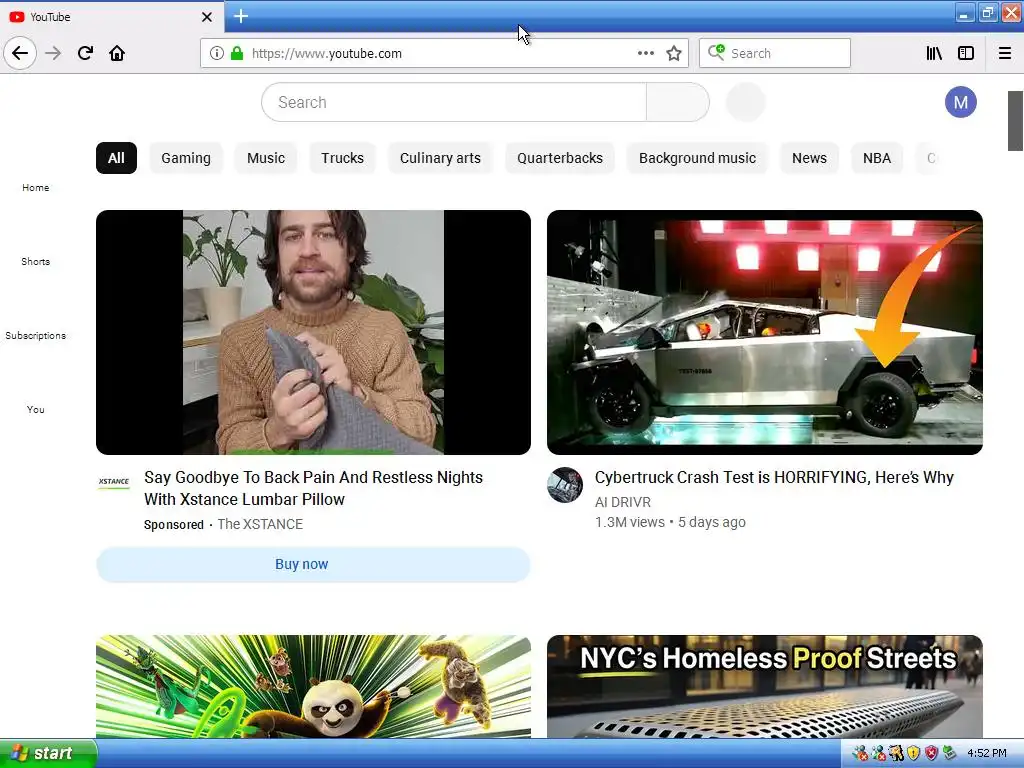Open the browser home page icon

[117, 53]
